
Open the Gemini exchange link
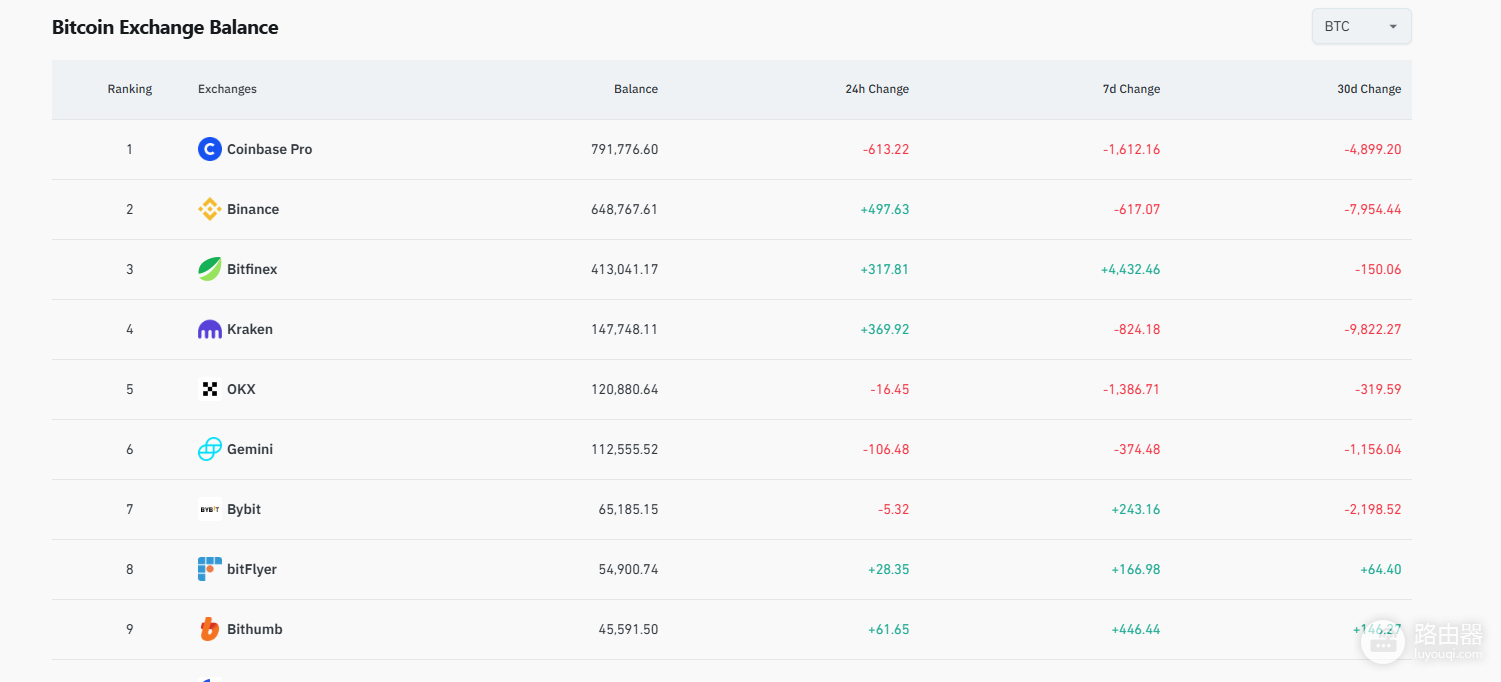(250, 449)
